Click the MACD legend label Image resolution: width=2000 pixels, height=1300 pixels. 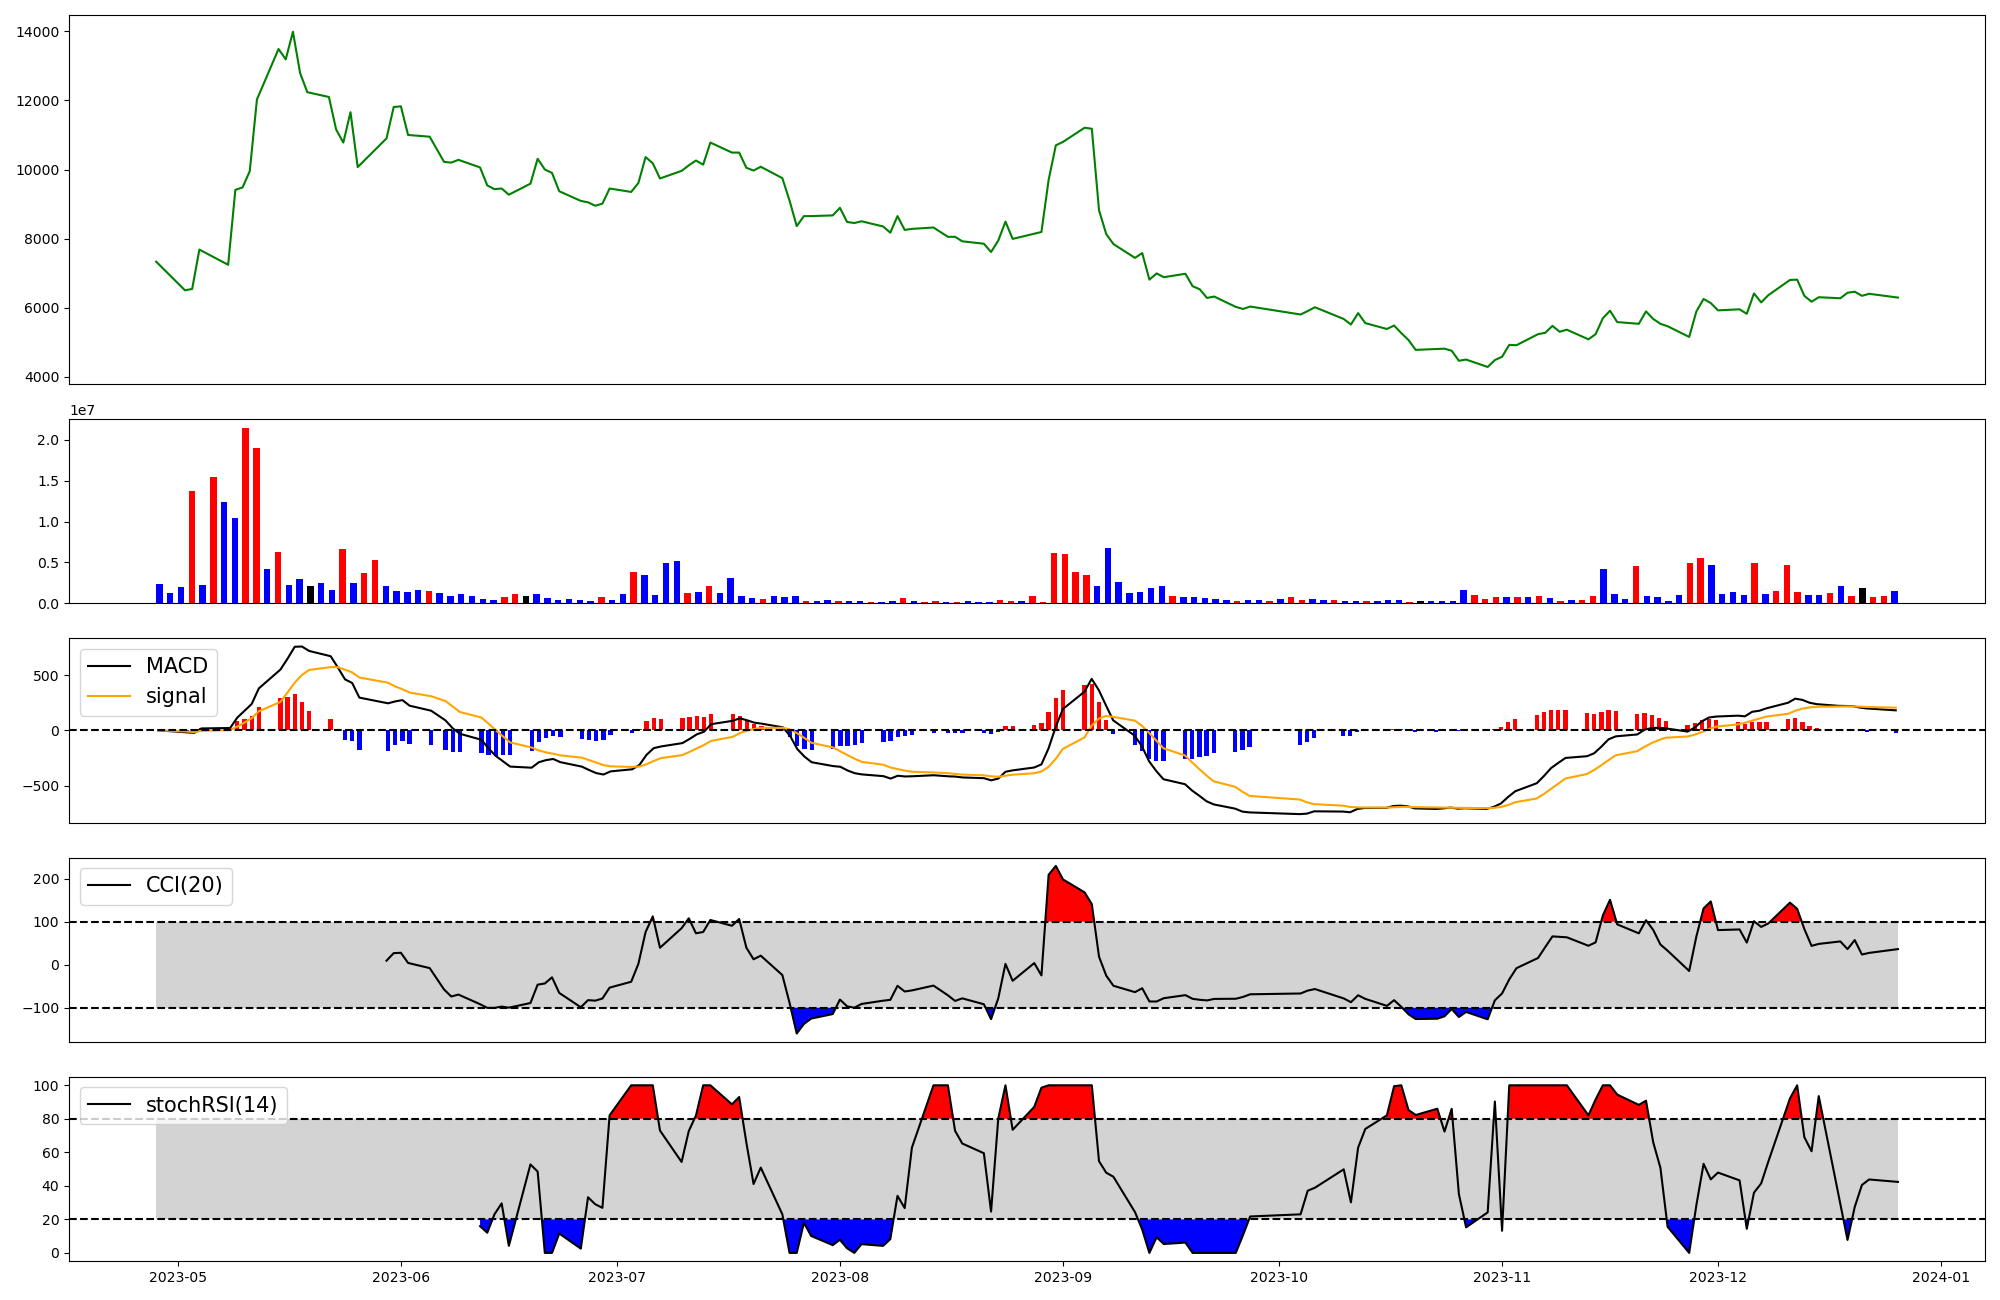176,666
